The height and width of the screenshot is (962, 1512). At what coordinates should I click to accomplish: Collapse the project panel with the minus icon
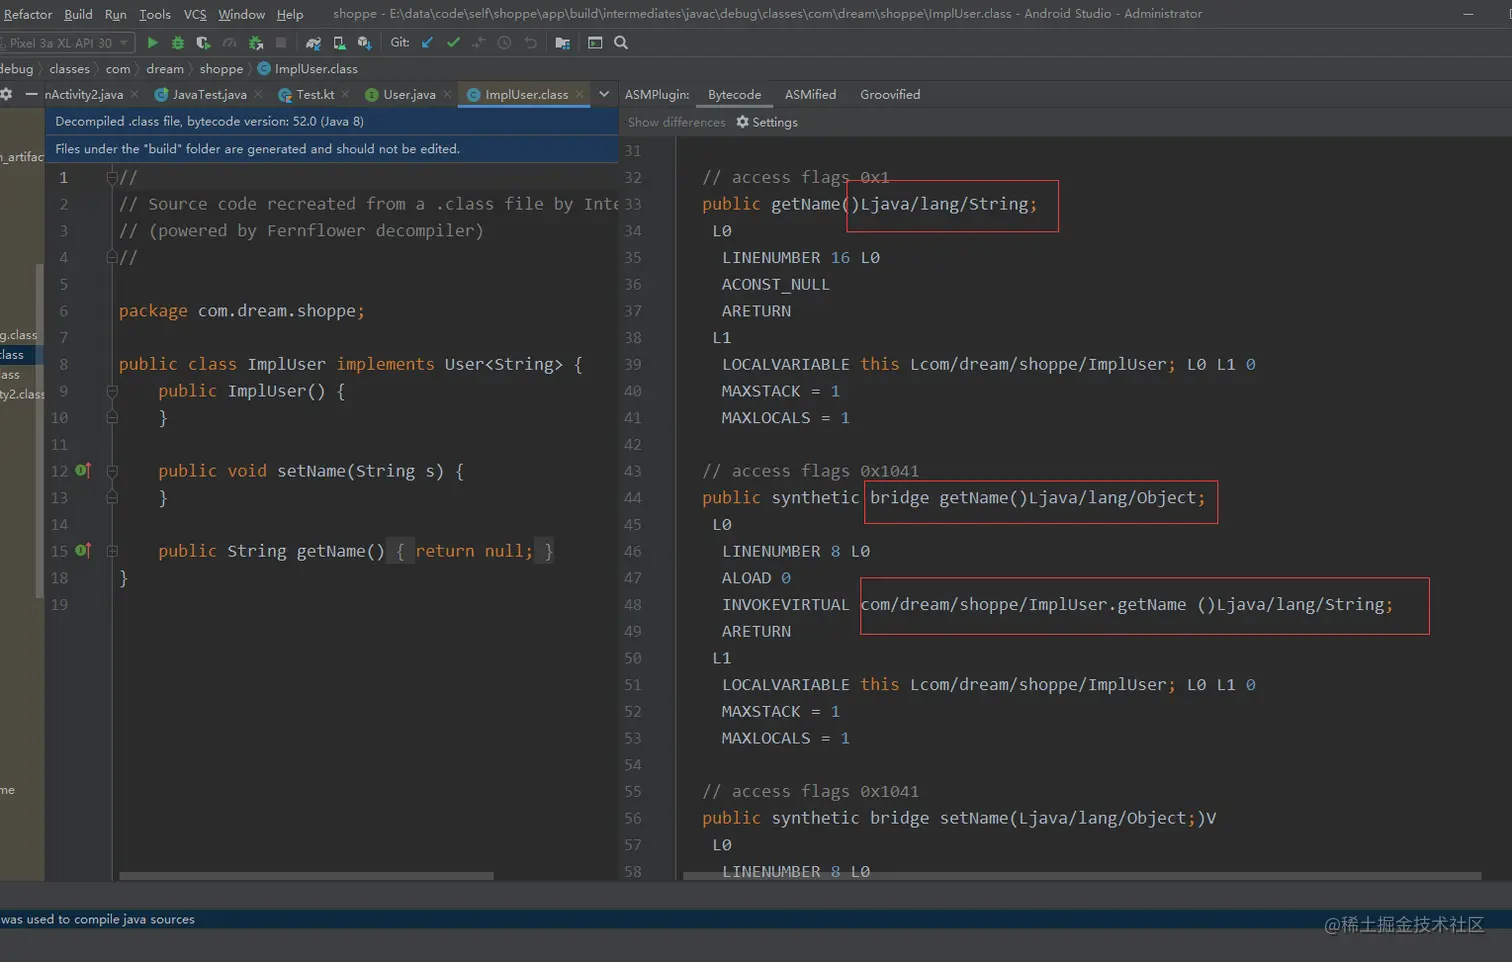coord(31,94)
